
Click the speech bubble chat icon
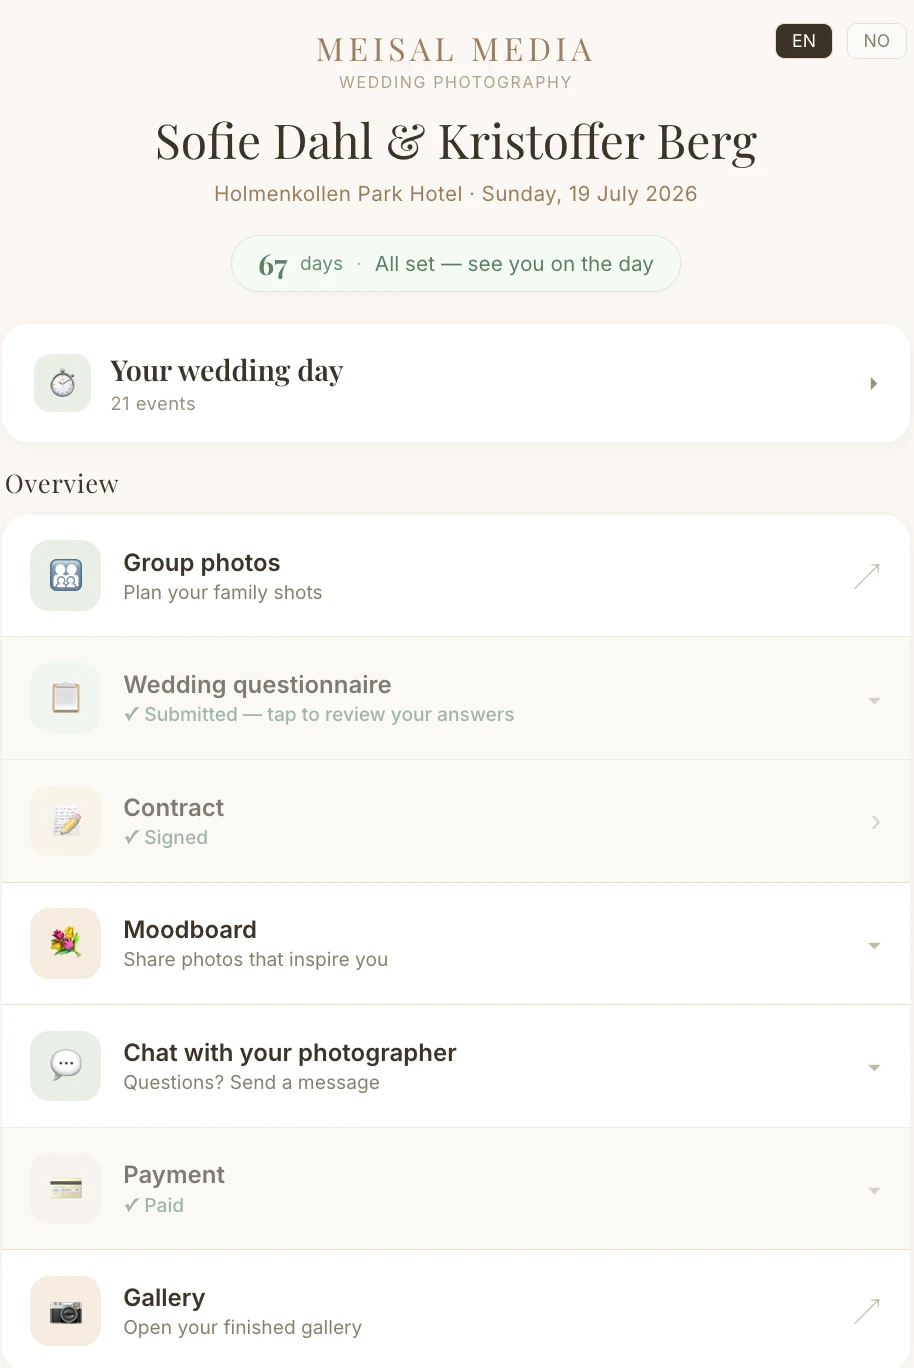[x=66, y=1066]
